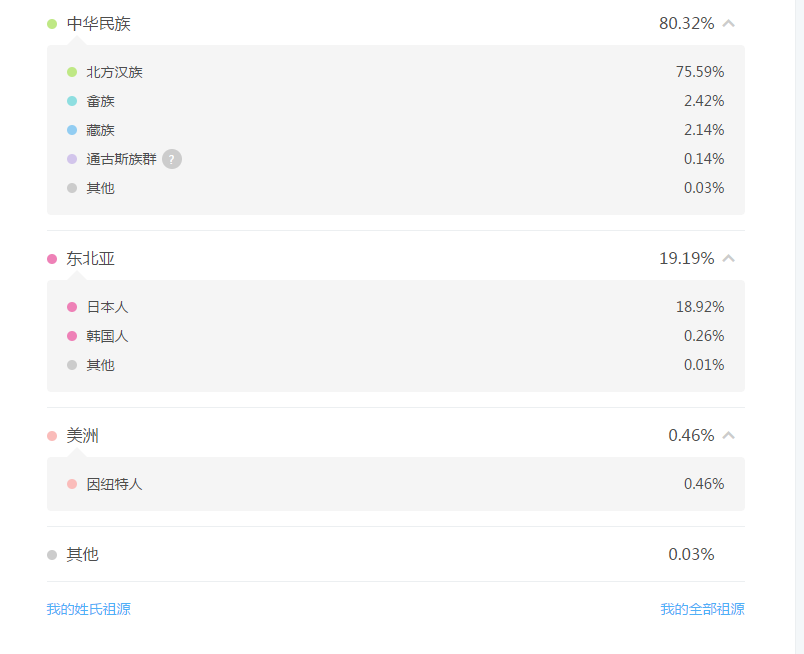Collapse the 中华民族 section chevron
This screenshot has height=654, width=804.
729,24
